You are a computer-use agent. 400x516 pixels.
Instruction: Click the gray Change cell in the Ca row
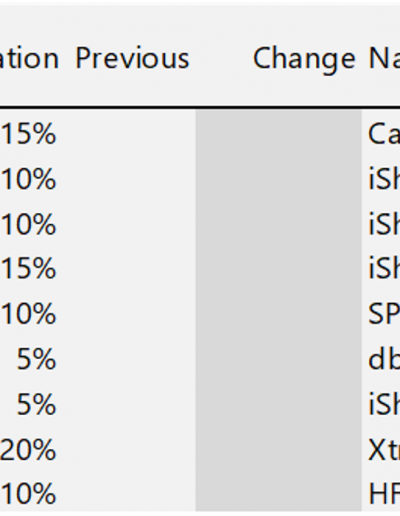coord(278,134)
